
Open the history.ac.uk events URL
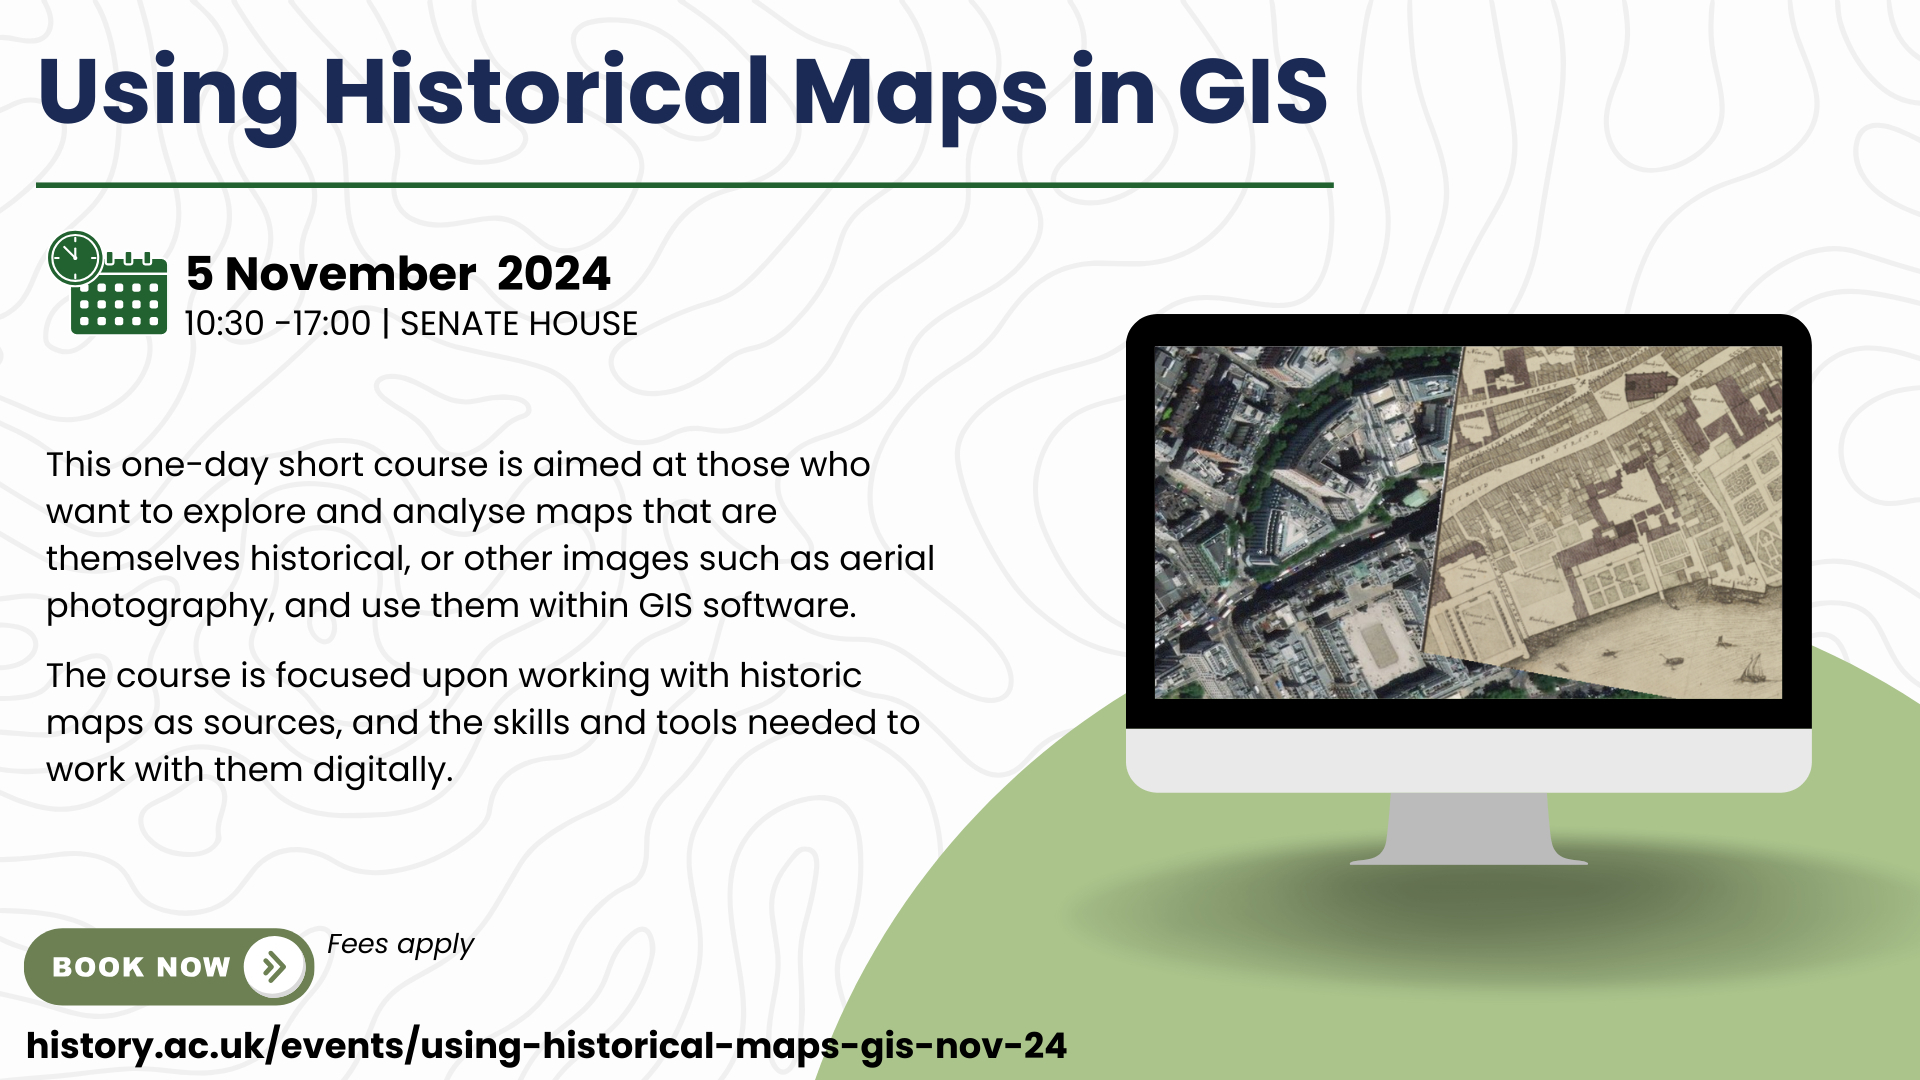tap(546, 1046)
